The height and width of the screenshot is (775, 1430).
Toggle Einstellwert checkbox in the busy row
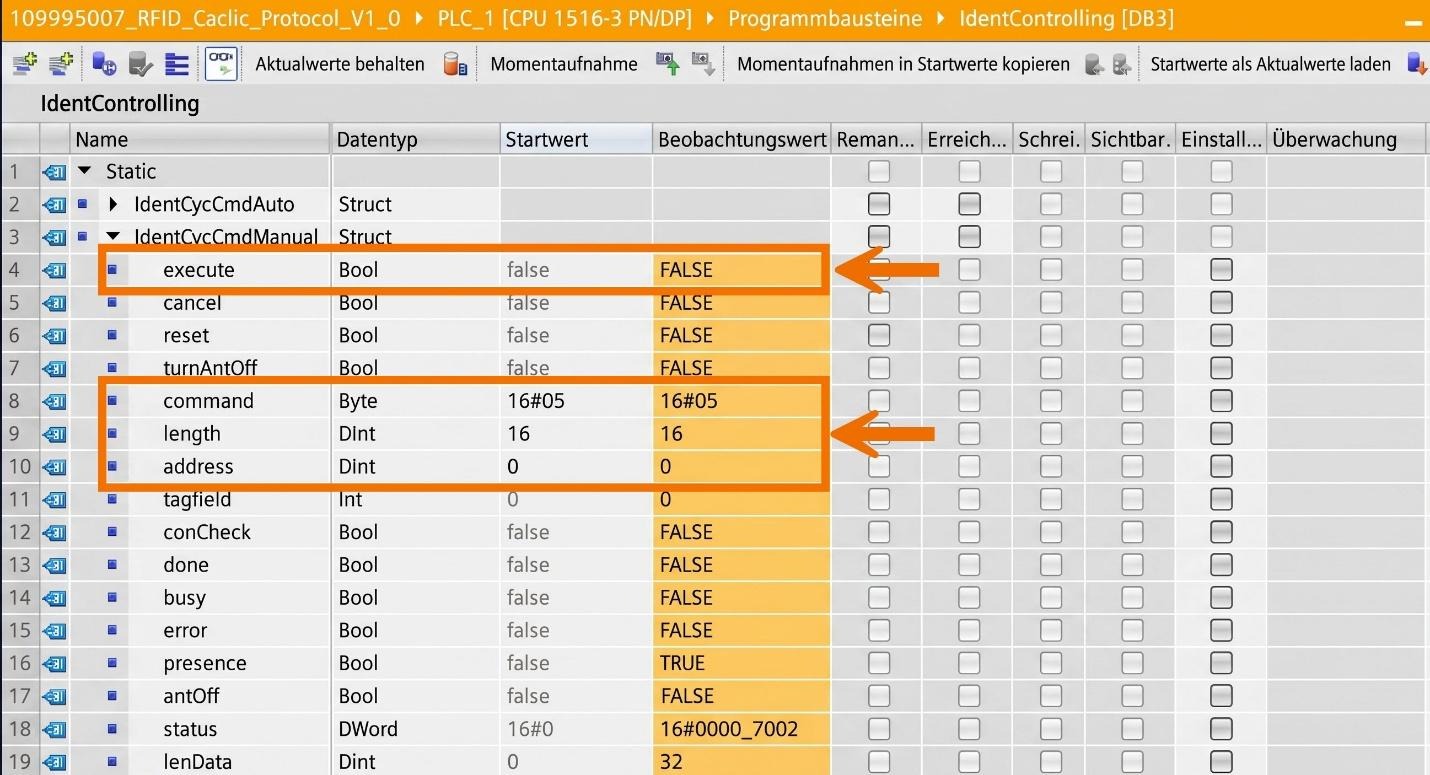1221,598
